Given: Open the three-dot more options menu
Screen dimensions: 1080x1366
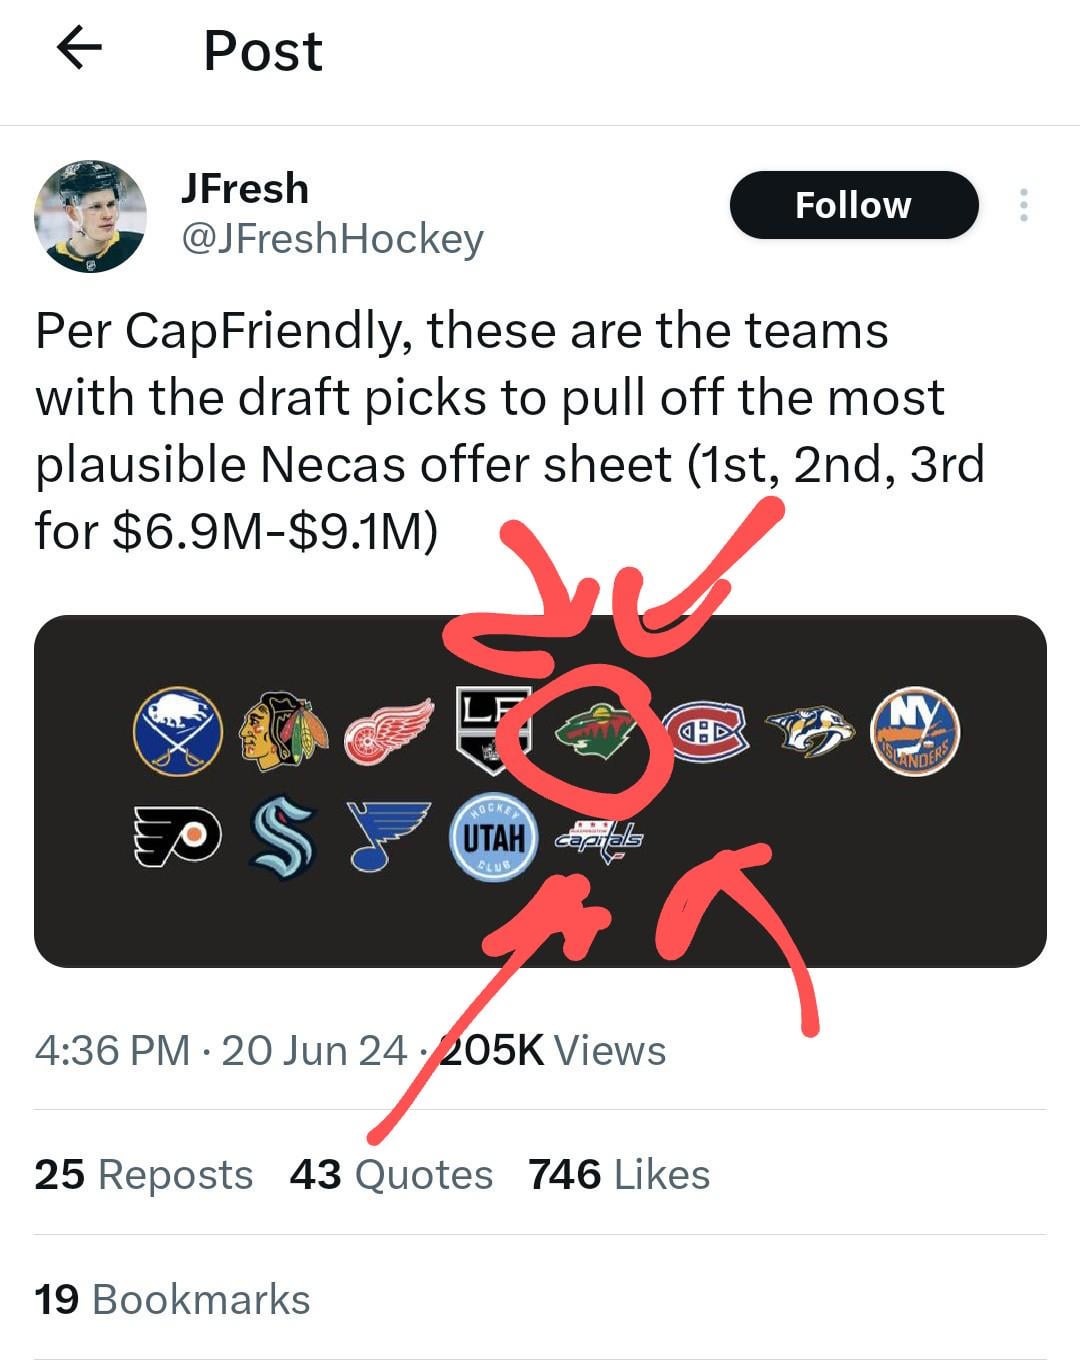Looking at the screenshot, I should (1023, 205).
